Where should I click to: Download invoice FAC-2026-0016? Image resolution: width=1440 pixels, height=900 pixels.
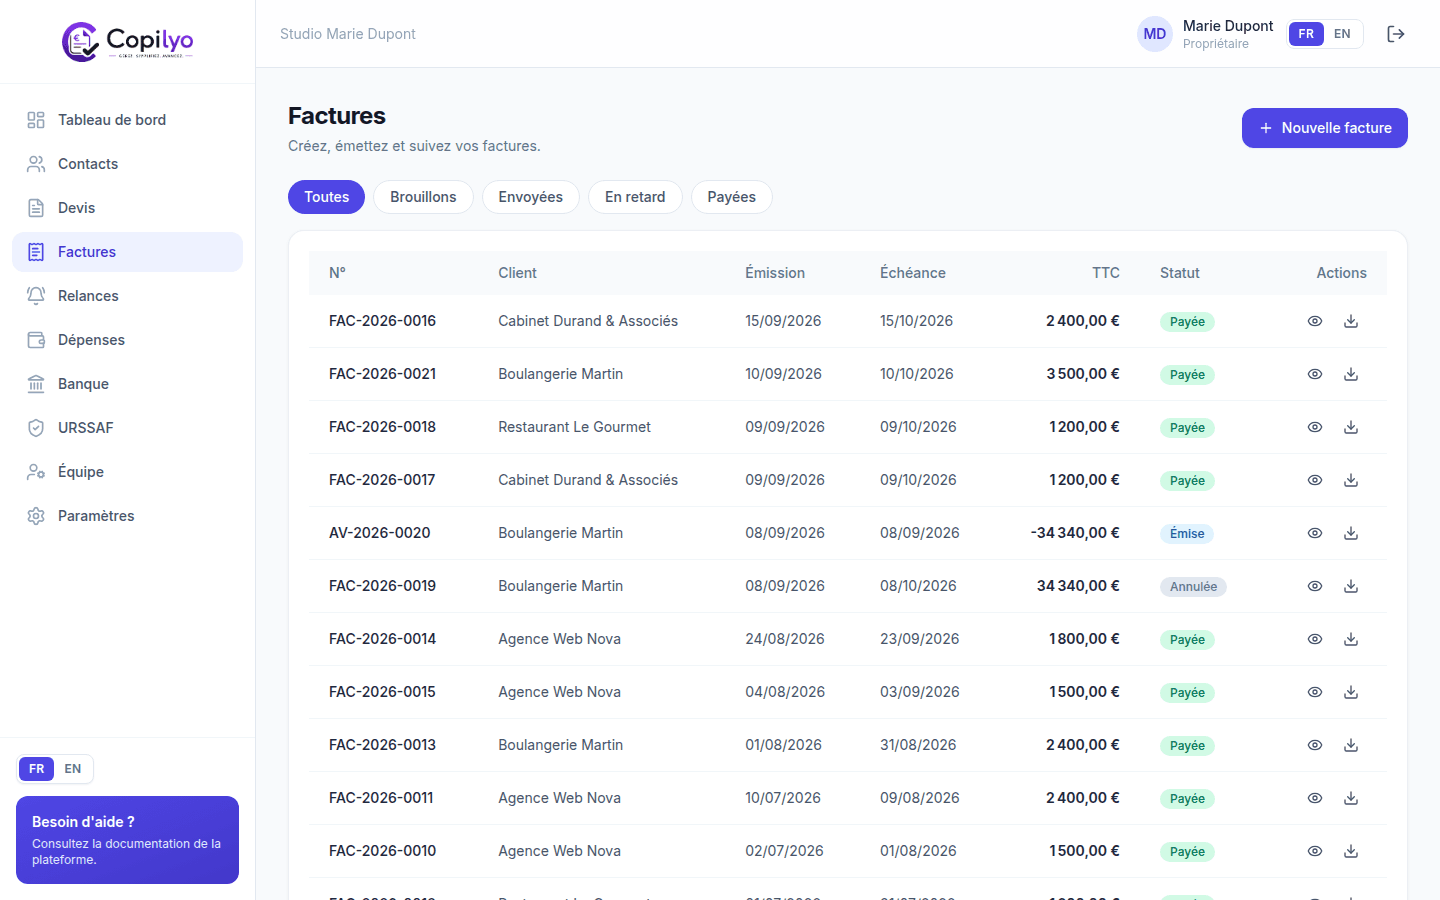[x=1351, y=321]
